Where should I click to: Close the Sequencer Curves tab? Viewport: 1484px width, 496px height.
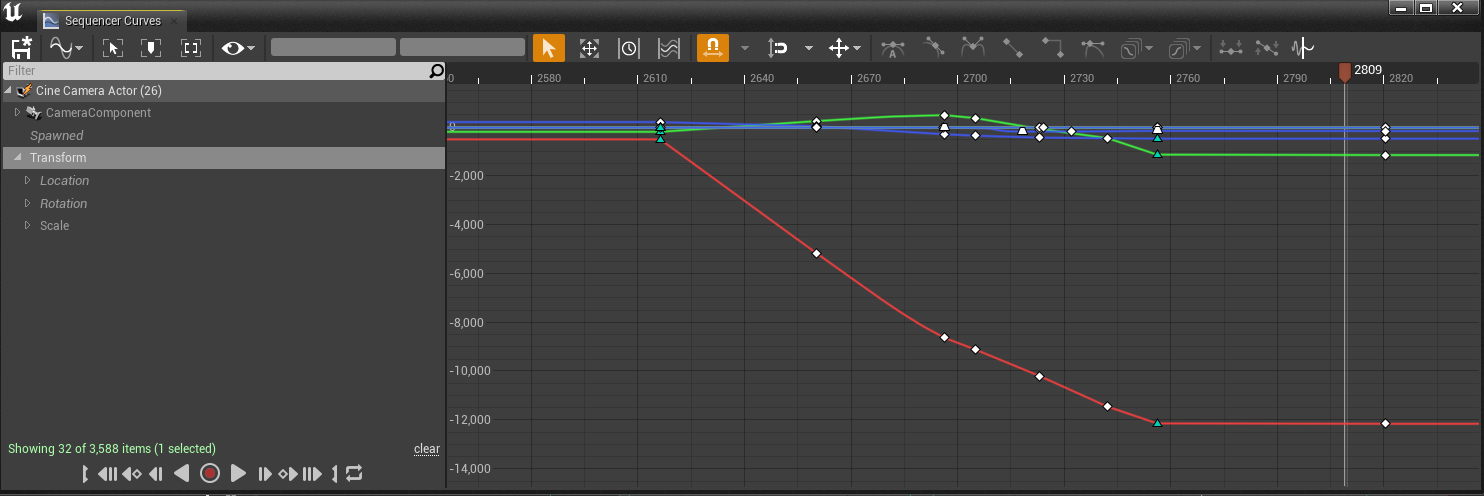coord(174,21)
